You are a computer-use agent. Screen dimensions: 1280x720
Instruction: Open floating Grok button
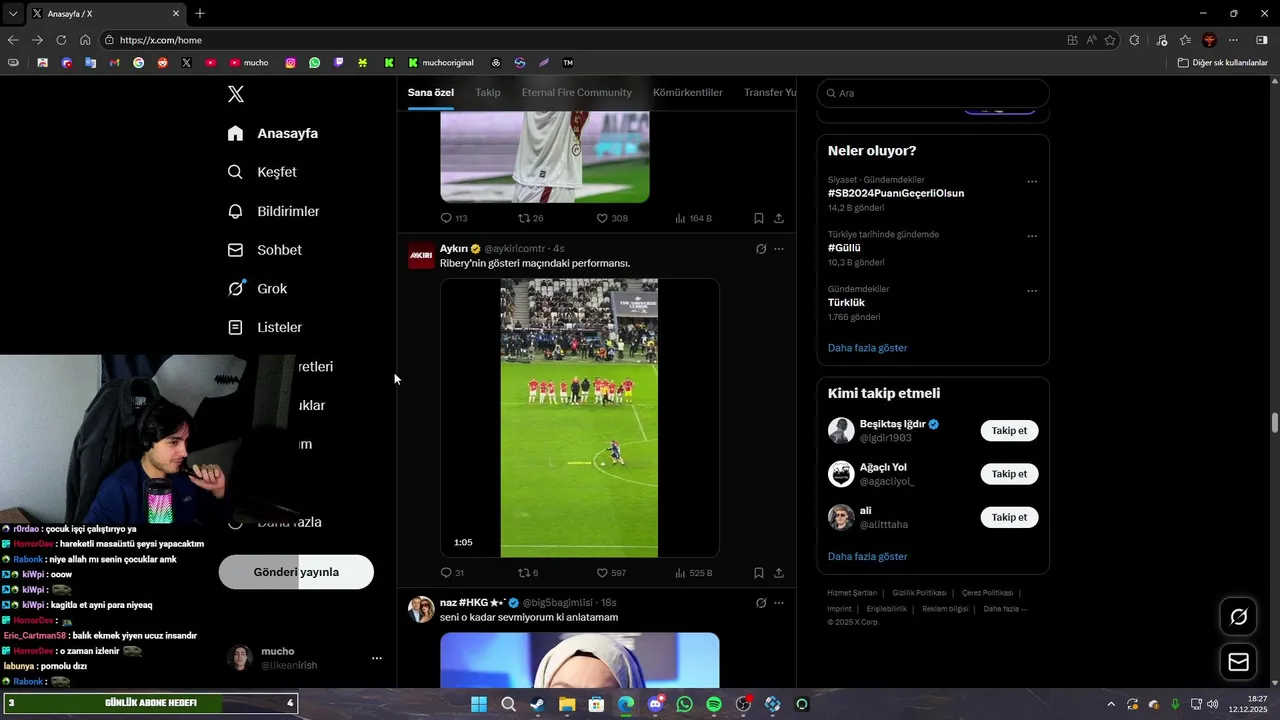pyautogui.click(x=1238, y=617)
